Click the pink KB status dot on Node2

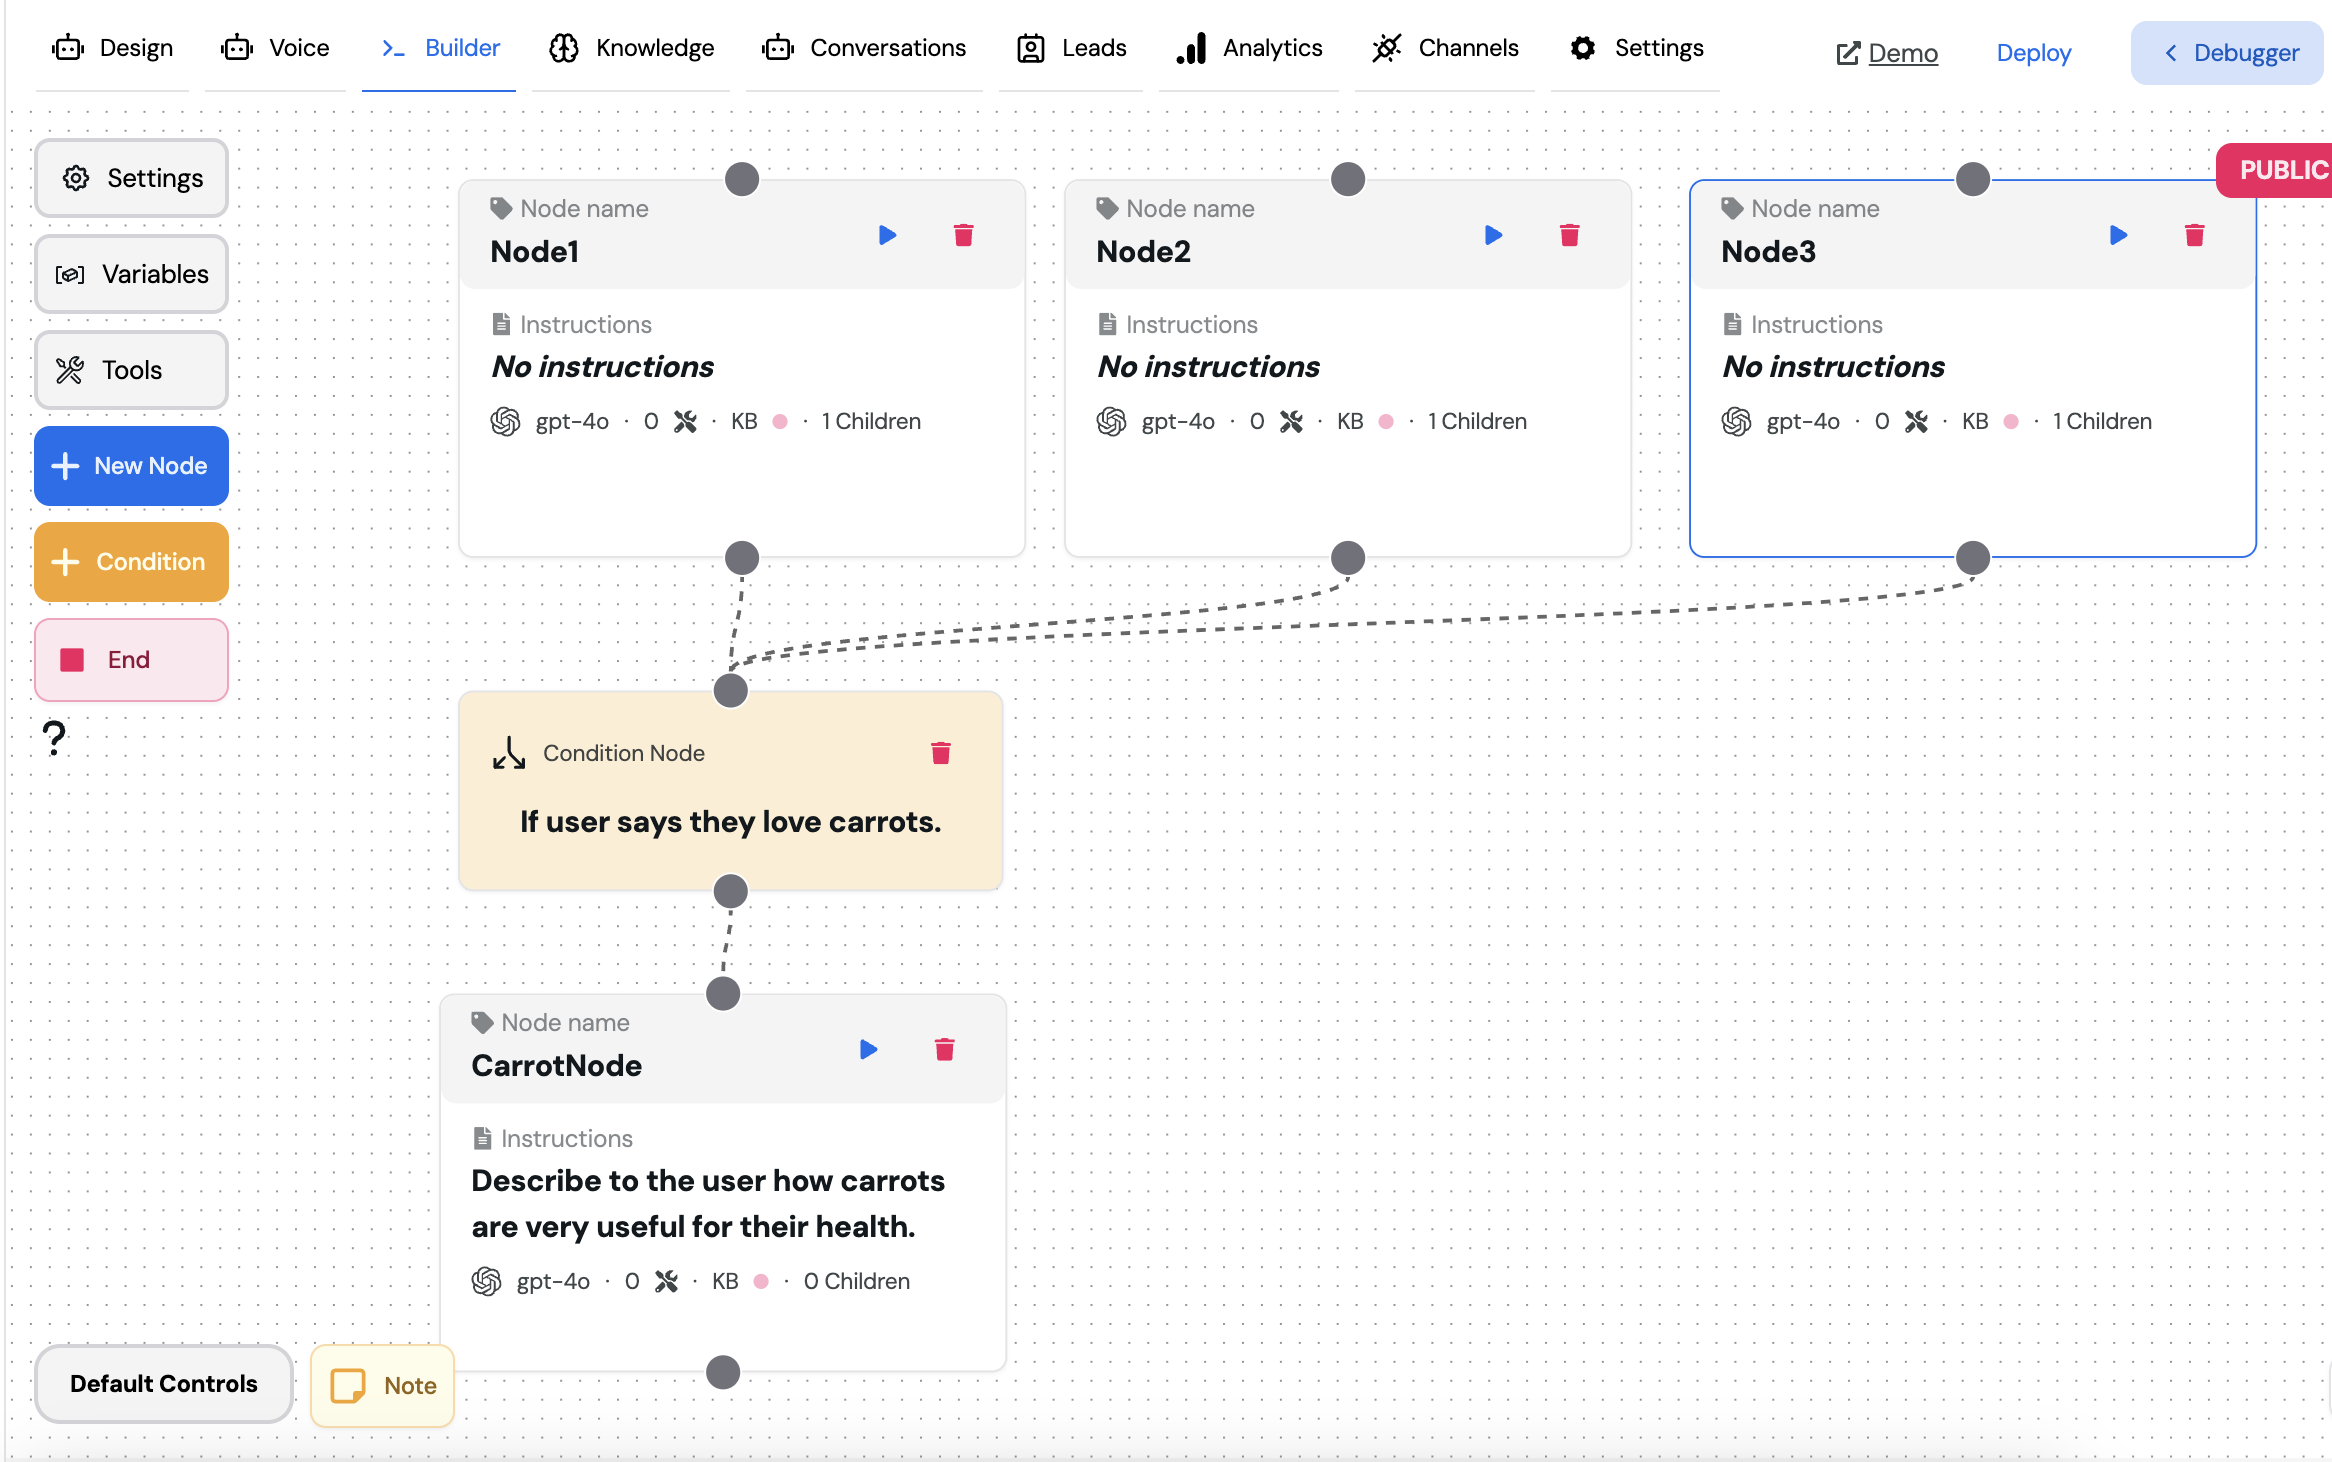(1386, 421)
